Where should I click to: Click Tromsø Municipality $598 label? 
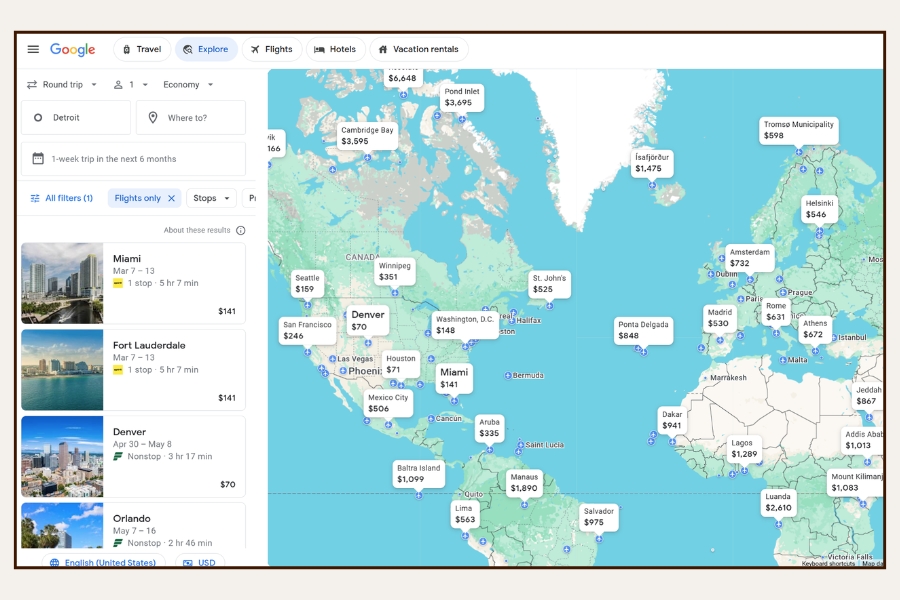798,130
